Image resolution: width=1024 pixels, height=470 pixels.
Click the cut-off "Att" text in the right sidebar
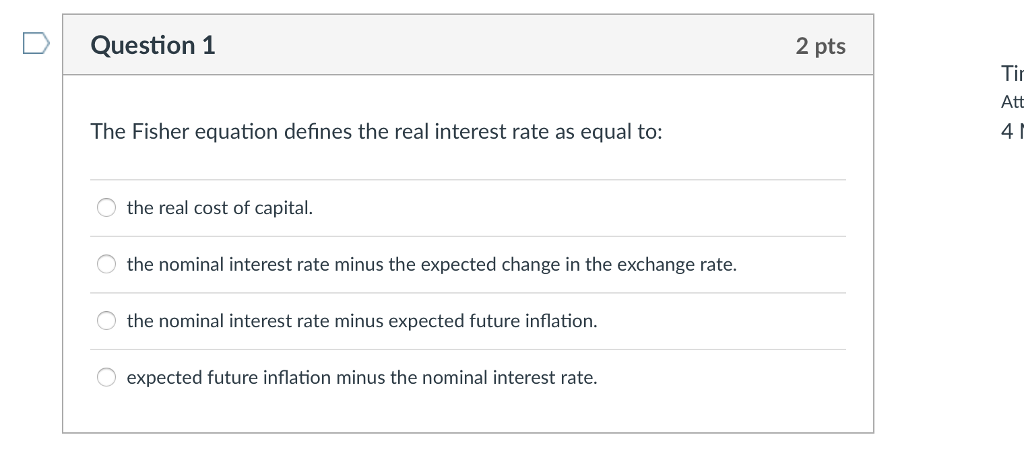pyautogui.click(x=1012, y=102)
